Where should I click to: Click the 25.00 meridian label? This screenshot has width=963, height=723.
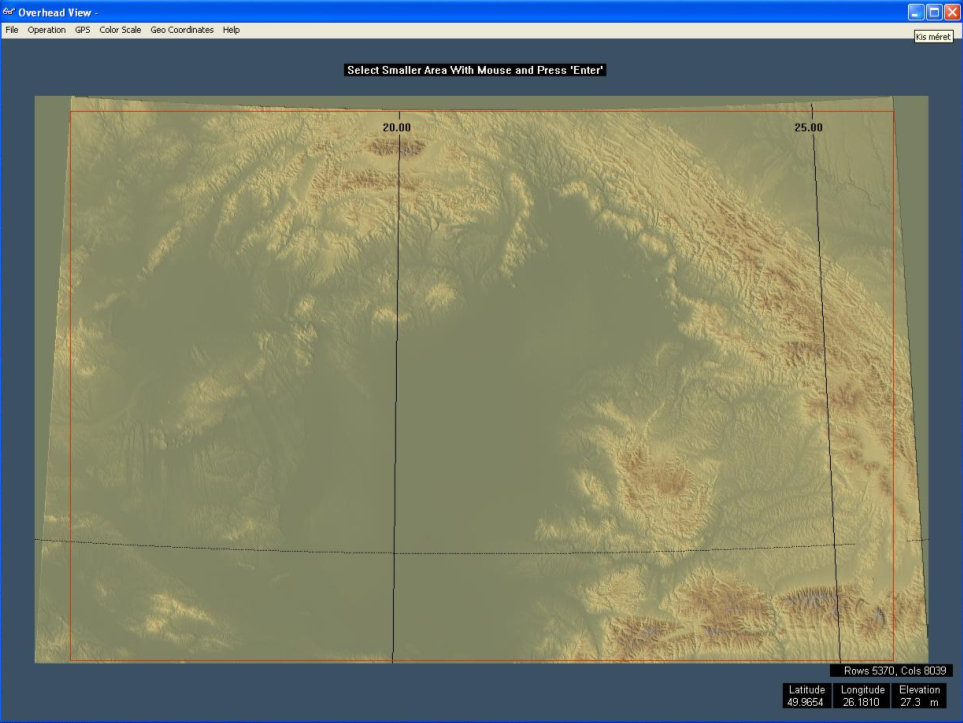[x=808, y=127]
